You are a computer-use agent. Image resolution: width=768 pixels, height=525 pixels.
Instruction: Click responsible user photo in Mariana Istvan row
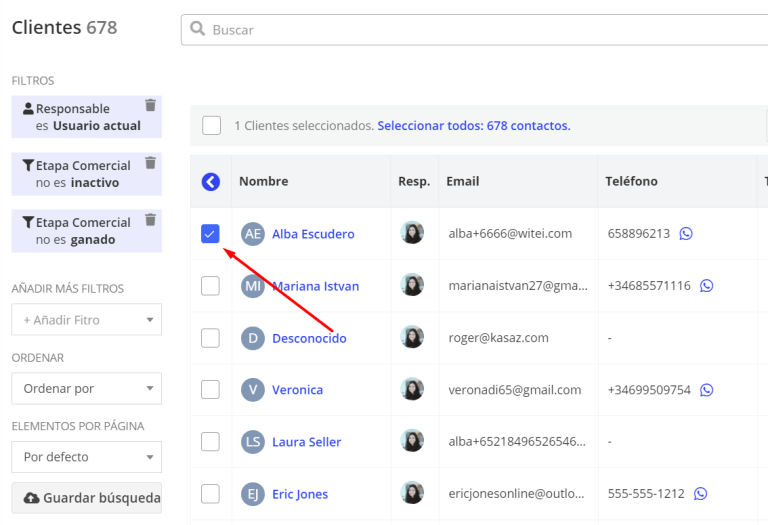[x=412, y=285]
